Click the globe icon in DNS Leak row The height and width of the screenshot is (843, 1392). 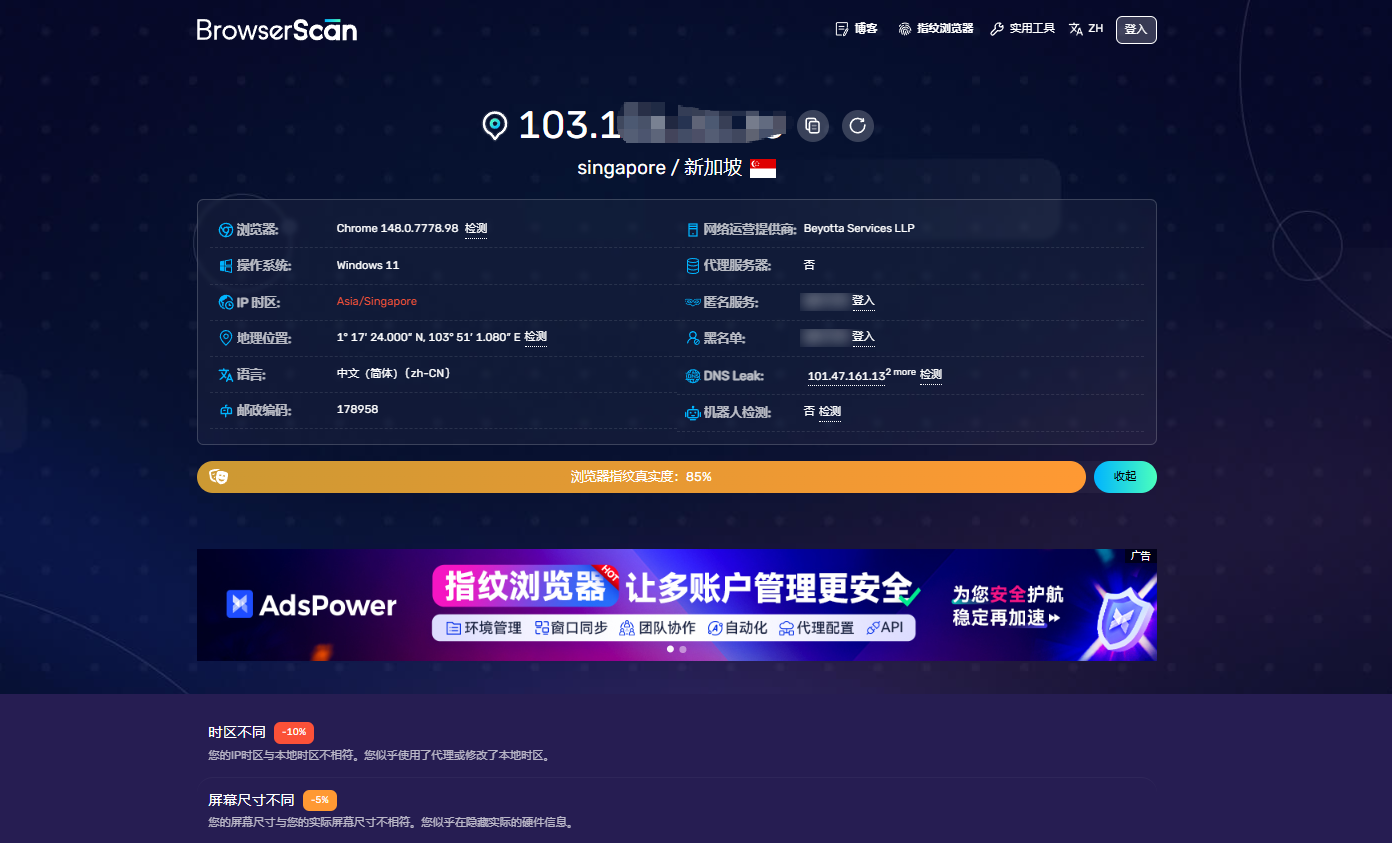[692, 376]
